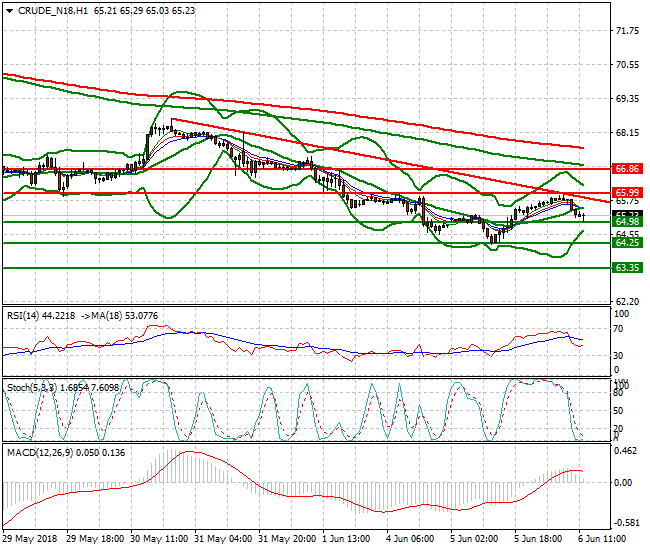
Task: Select the 70.55 price axis value
Action: pos(627,65)
